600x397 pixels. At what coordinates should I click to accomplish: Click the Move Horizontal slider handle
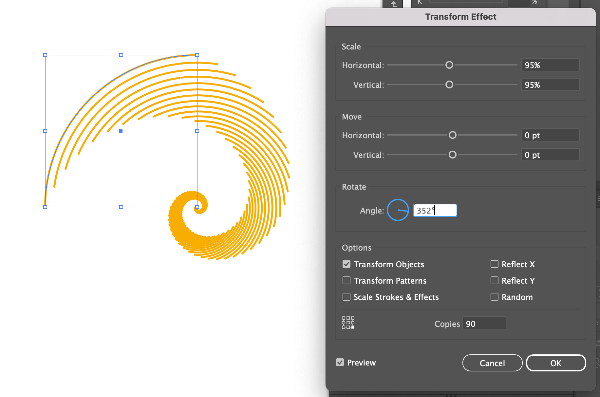(x=452, y=135)
